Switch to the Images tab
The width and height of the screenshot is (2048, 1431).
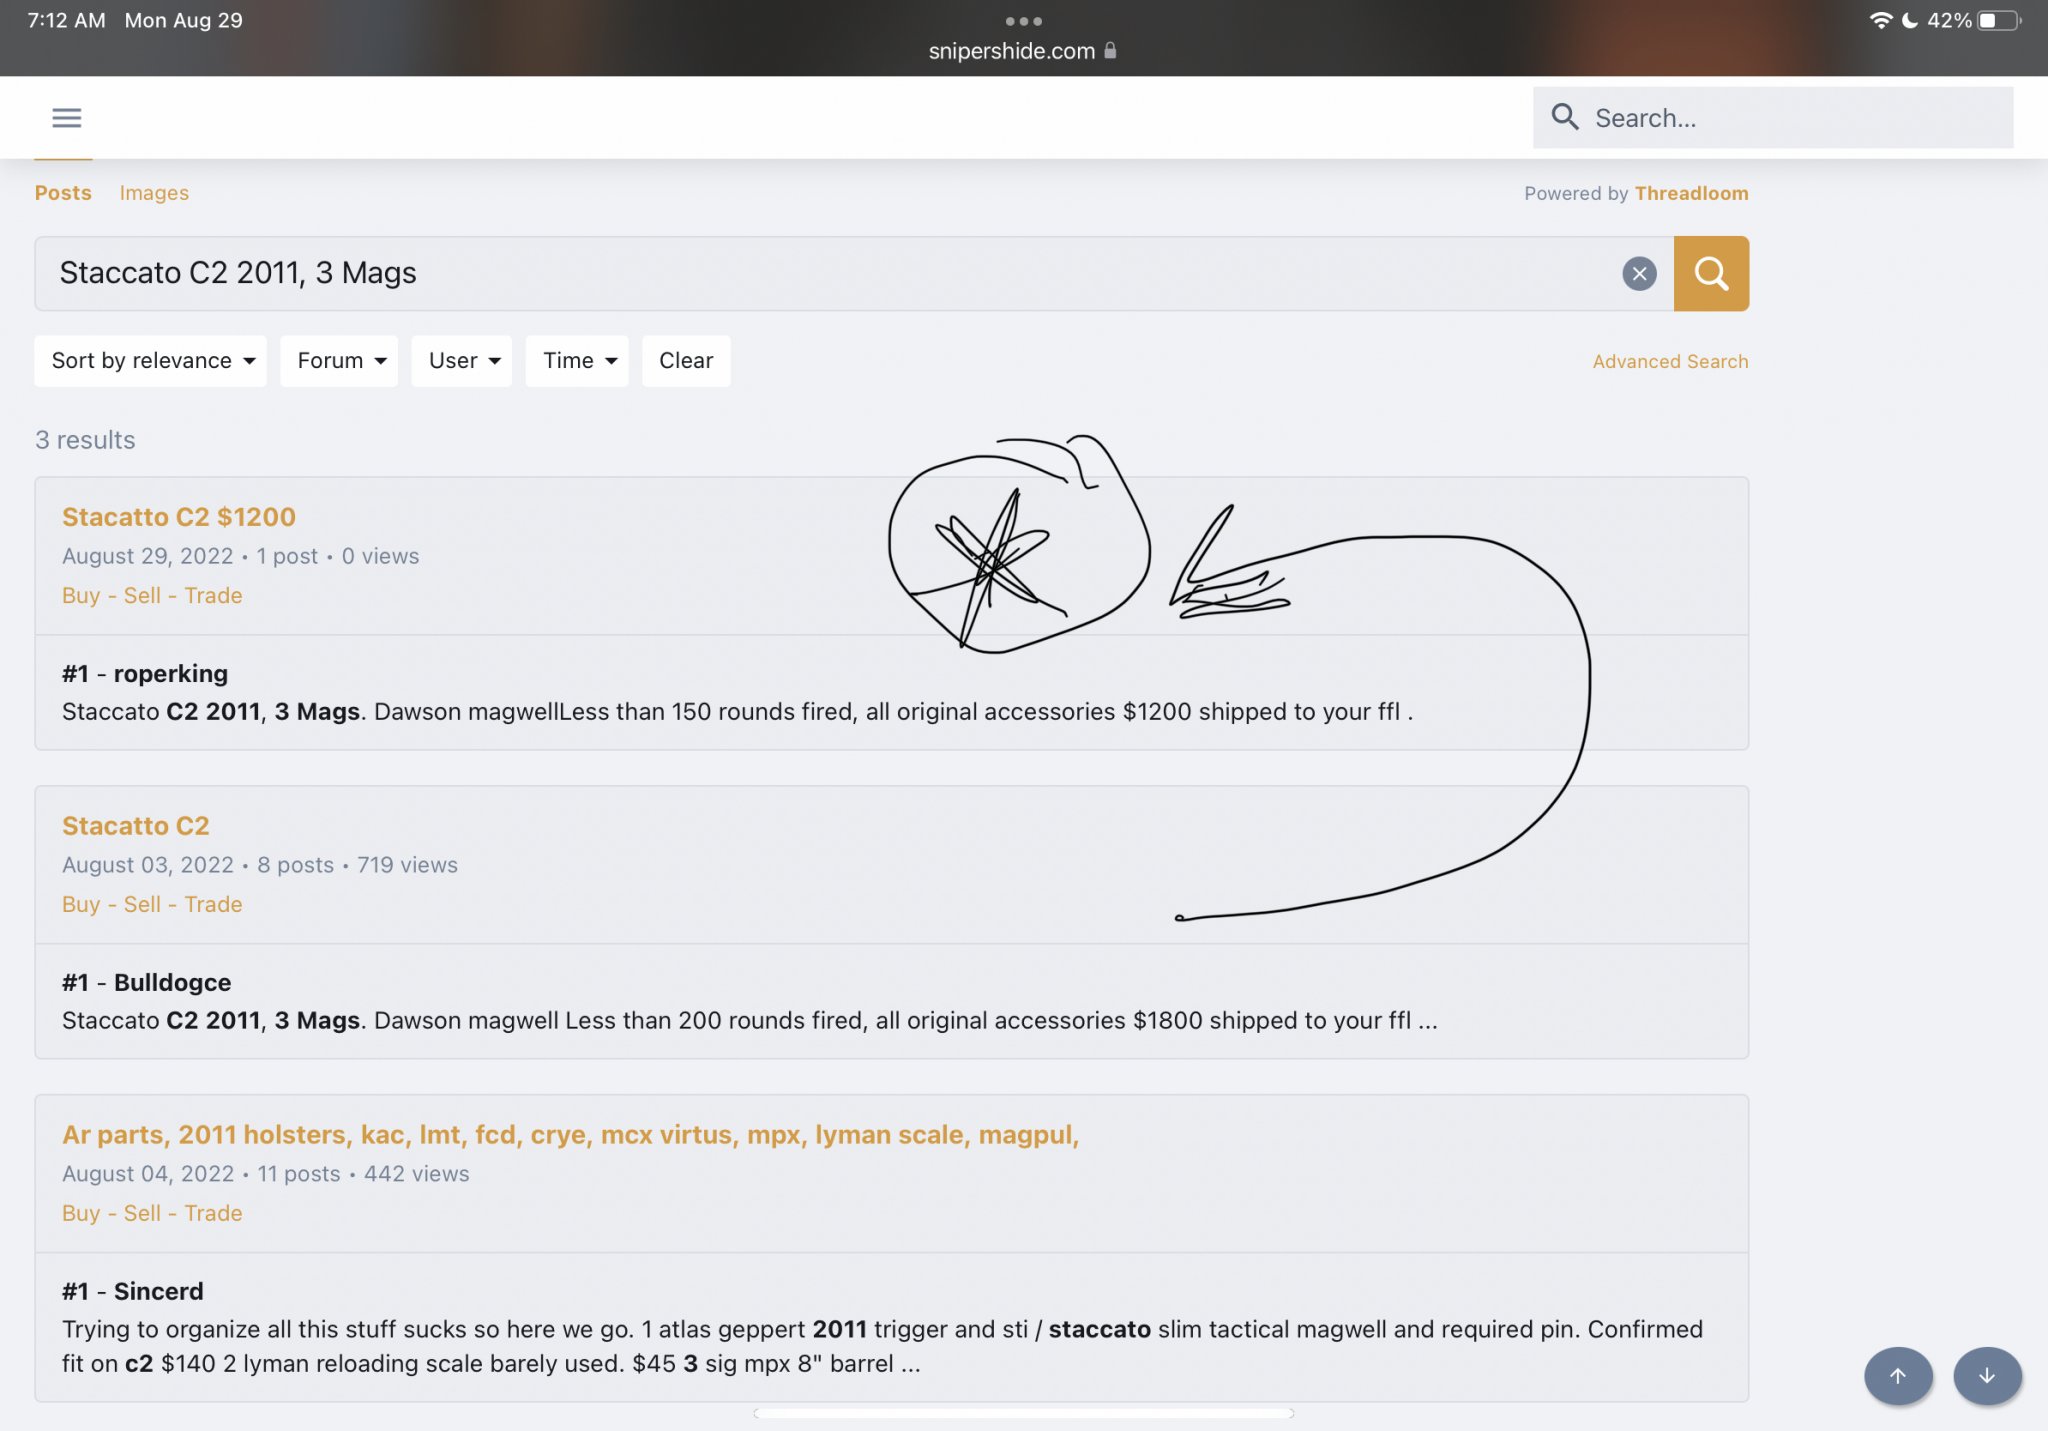154,193
